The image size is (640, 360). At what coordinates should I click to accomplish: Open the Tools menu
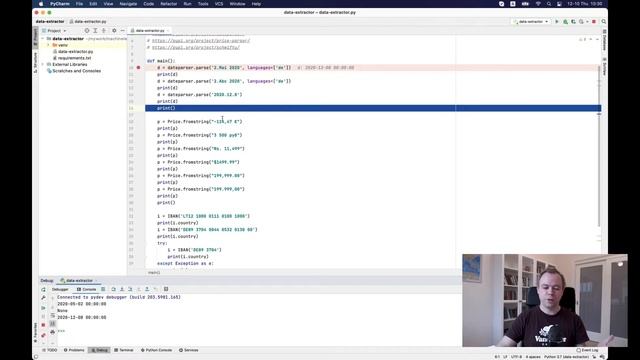tap(203, 4)
